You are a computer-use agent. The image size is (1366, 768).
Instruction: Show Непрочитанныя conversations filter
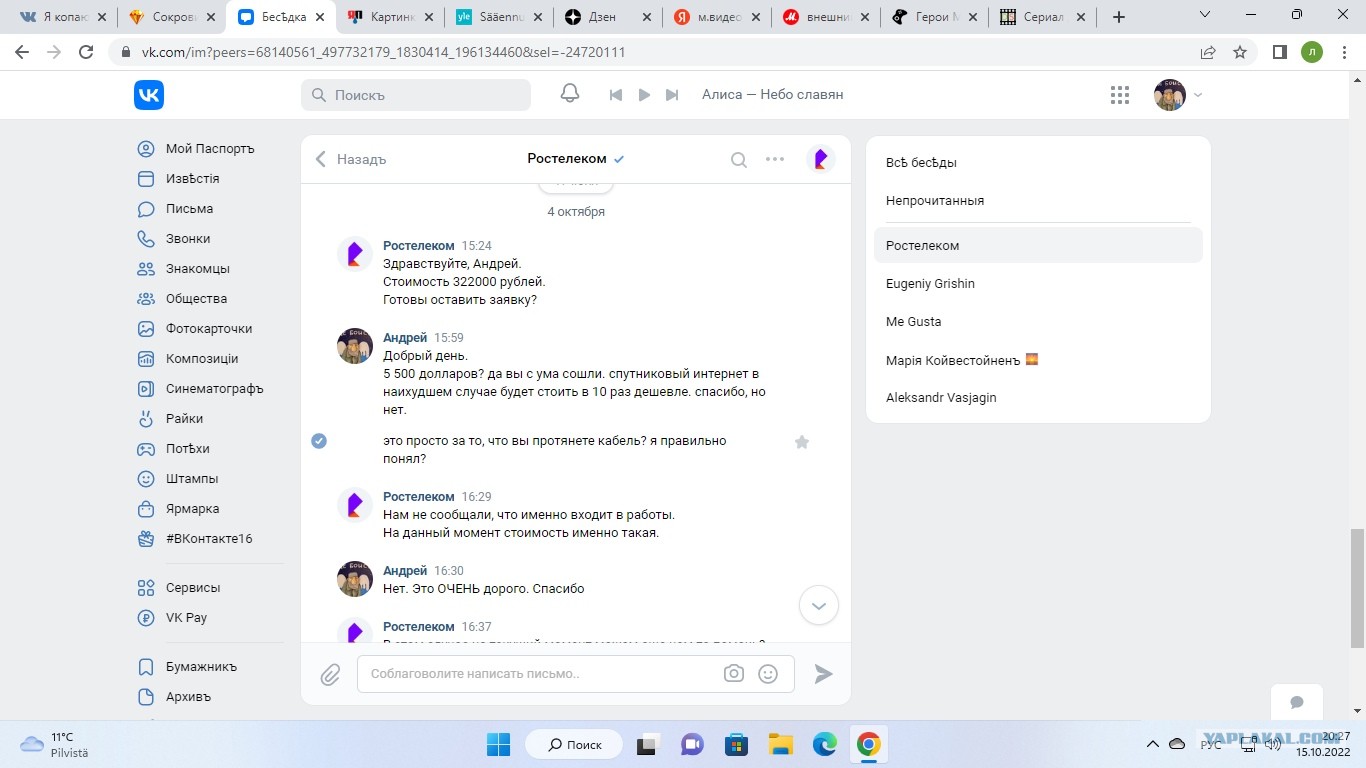pyautogui.click(x=1038, y=201)
